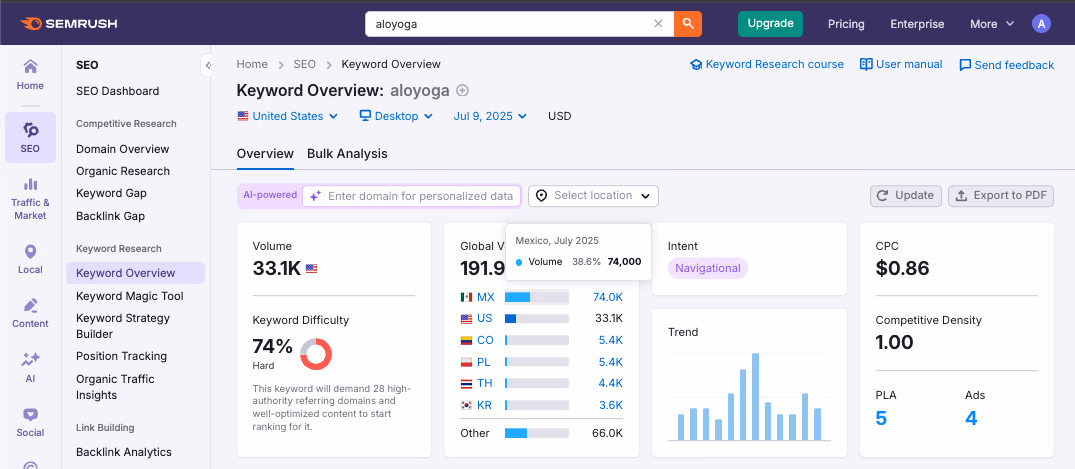Open SEO section in left rail
This screenshot has width=1075, height=469.
click(30, 137)
